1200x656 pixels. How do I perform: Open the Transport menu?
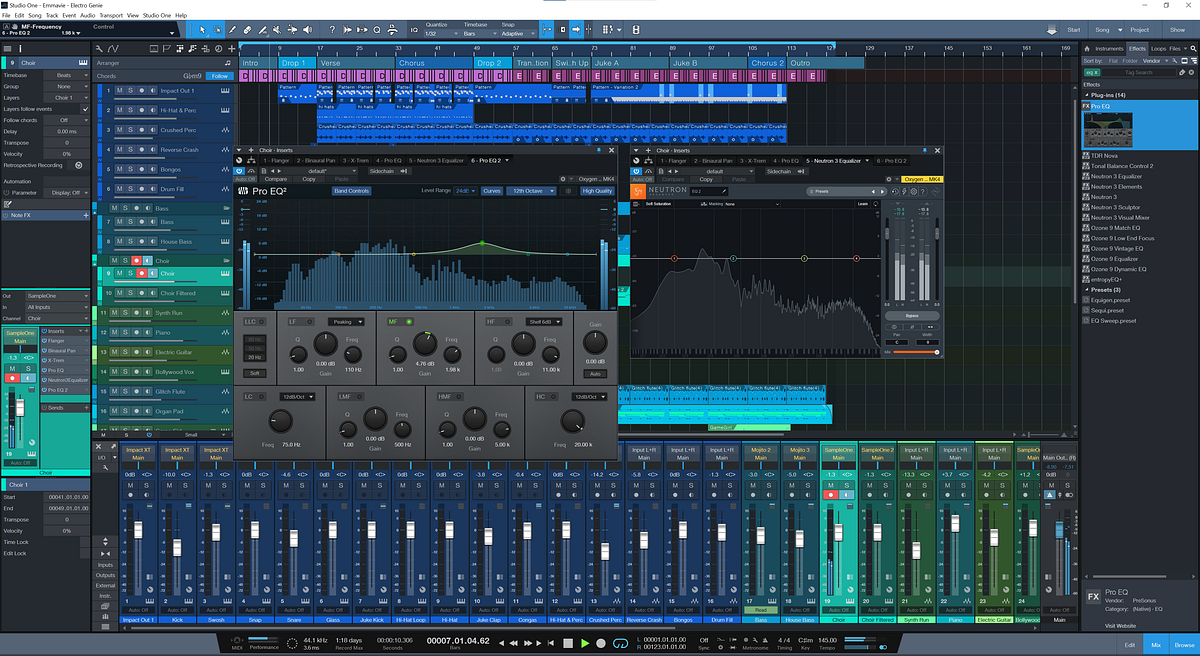[111, 16]
